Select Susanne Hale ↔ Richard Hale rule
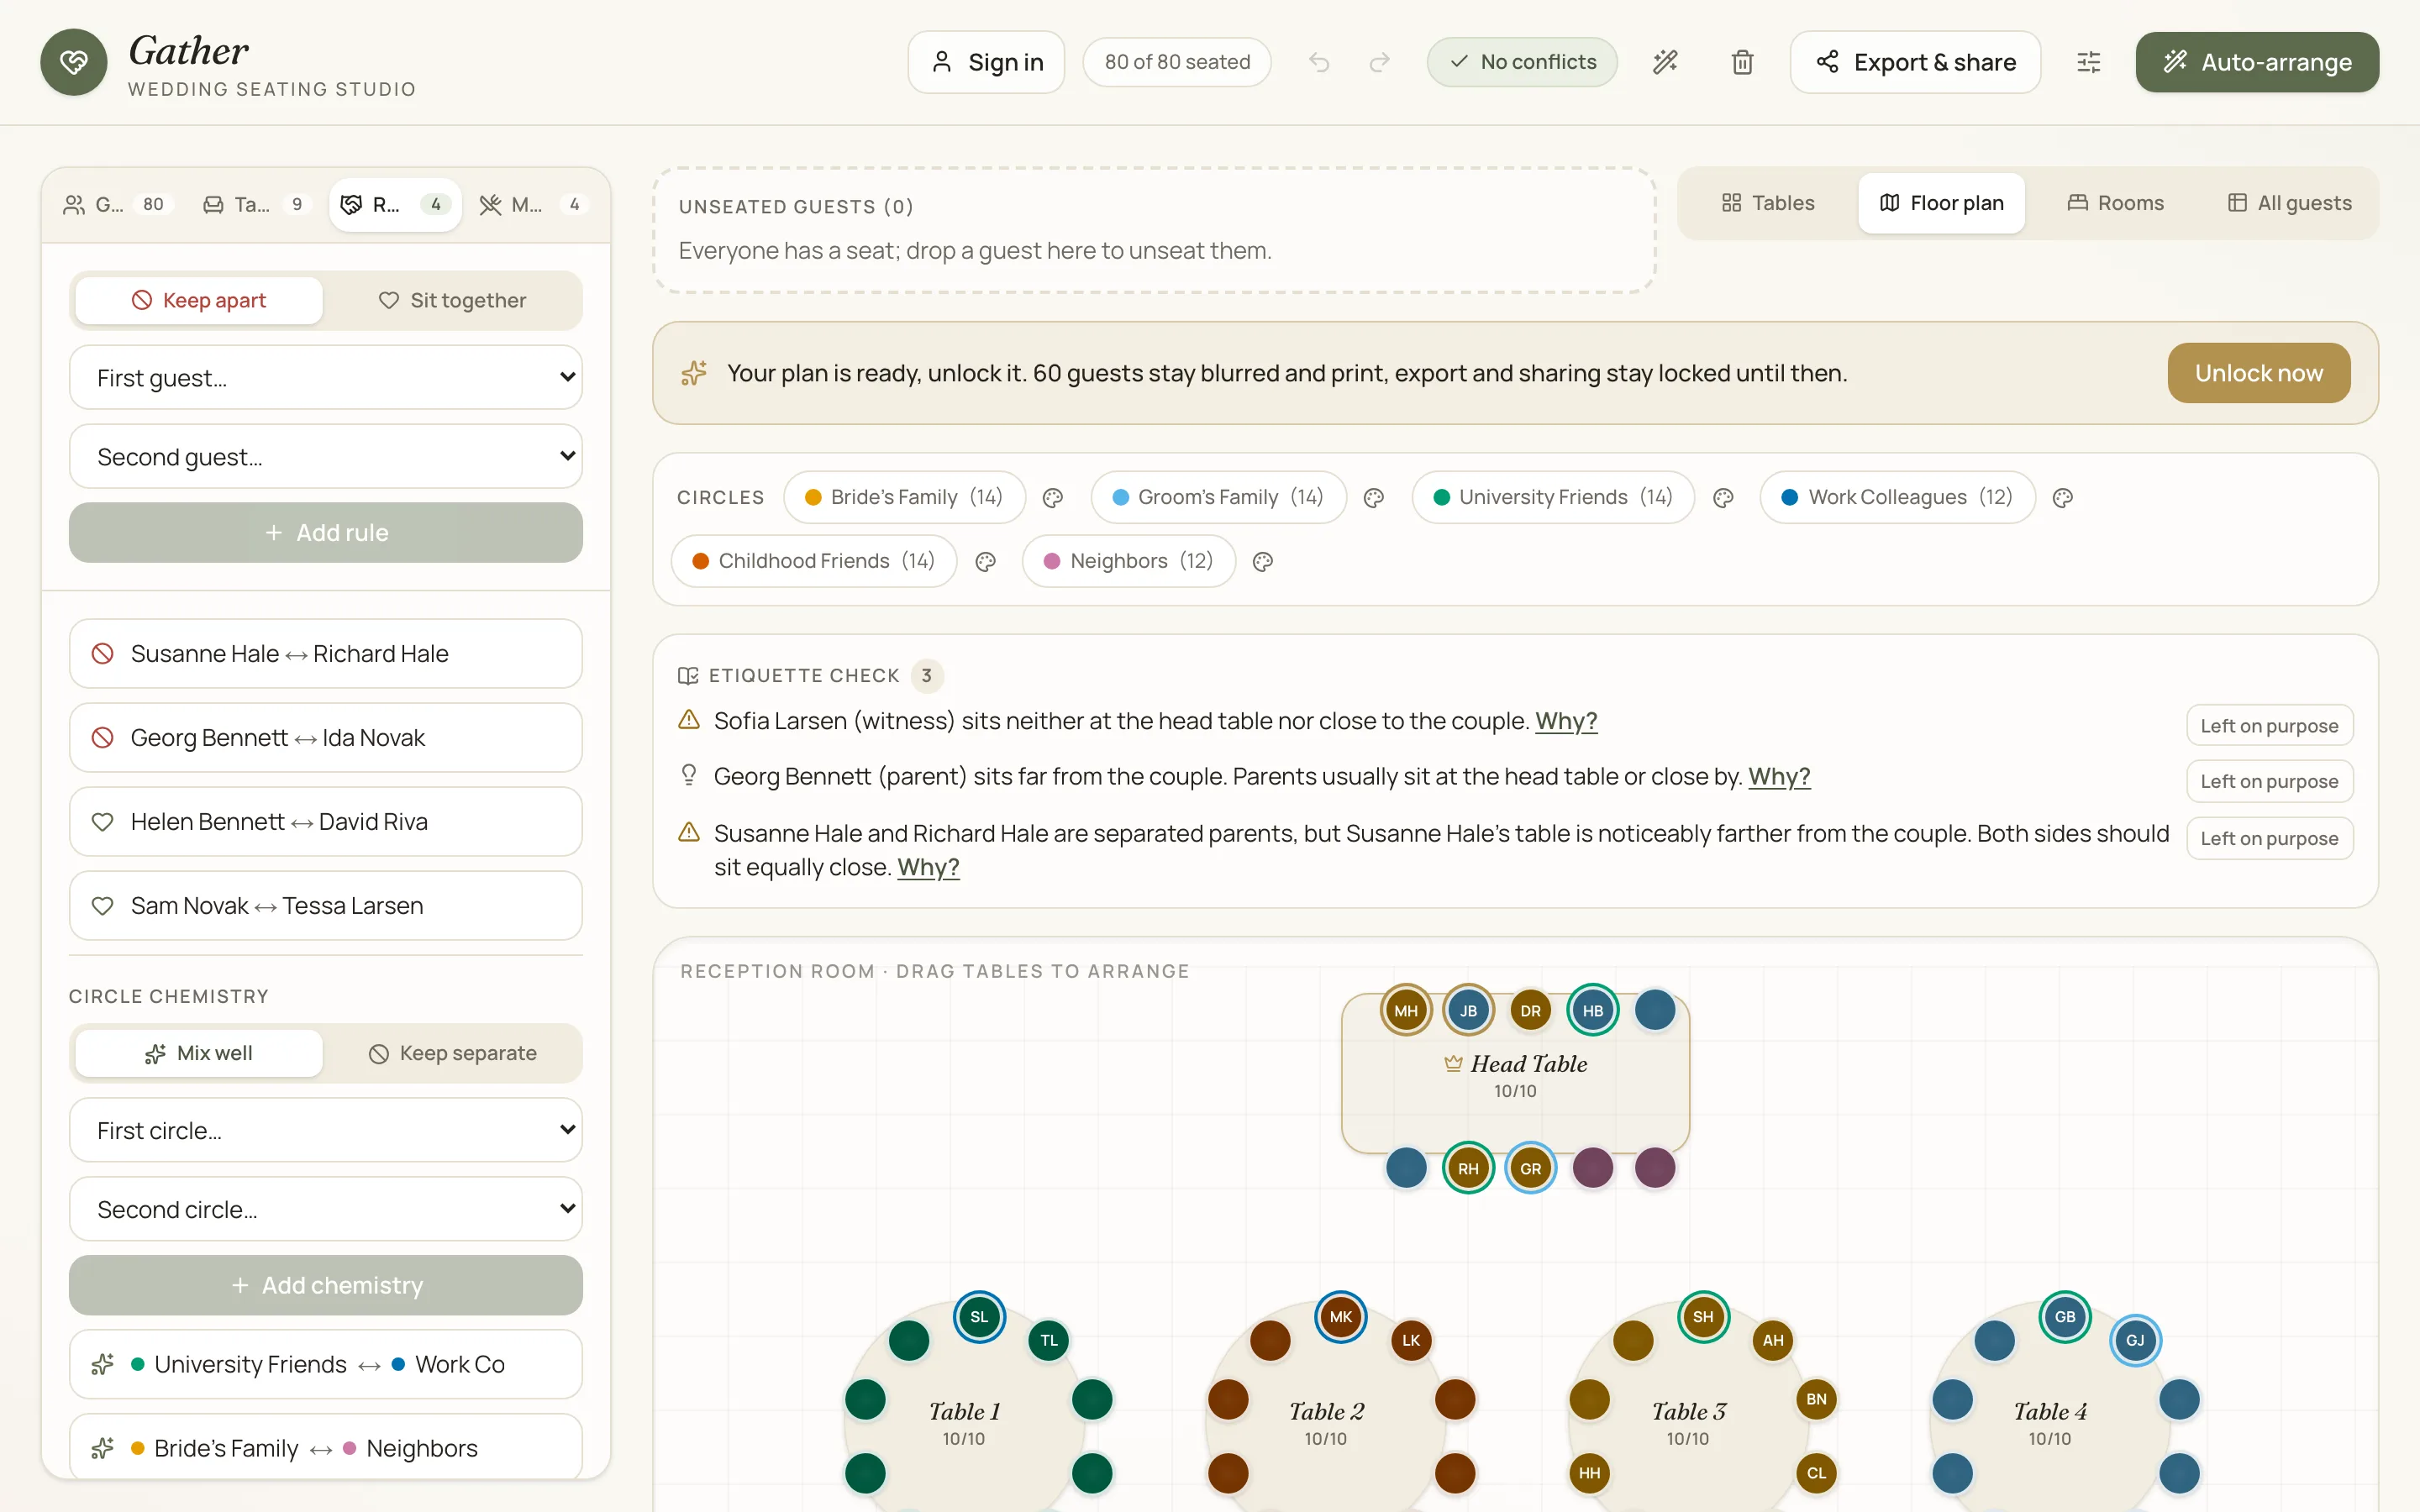Viewport: 2420px width, 1512px height. (325, 653)
